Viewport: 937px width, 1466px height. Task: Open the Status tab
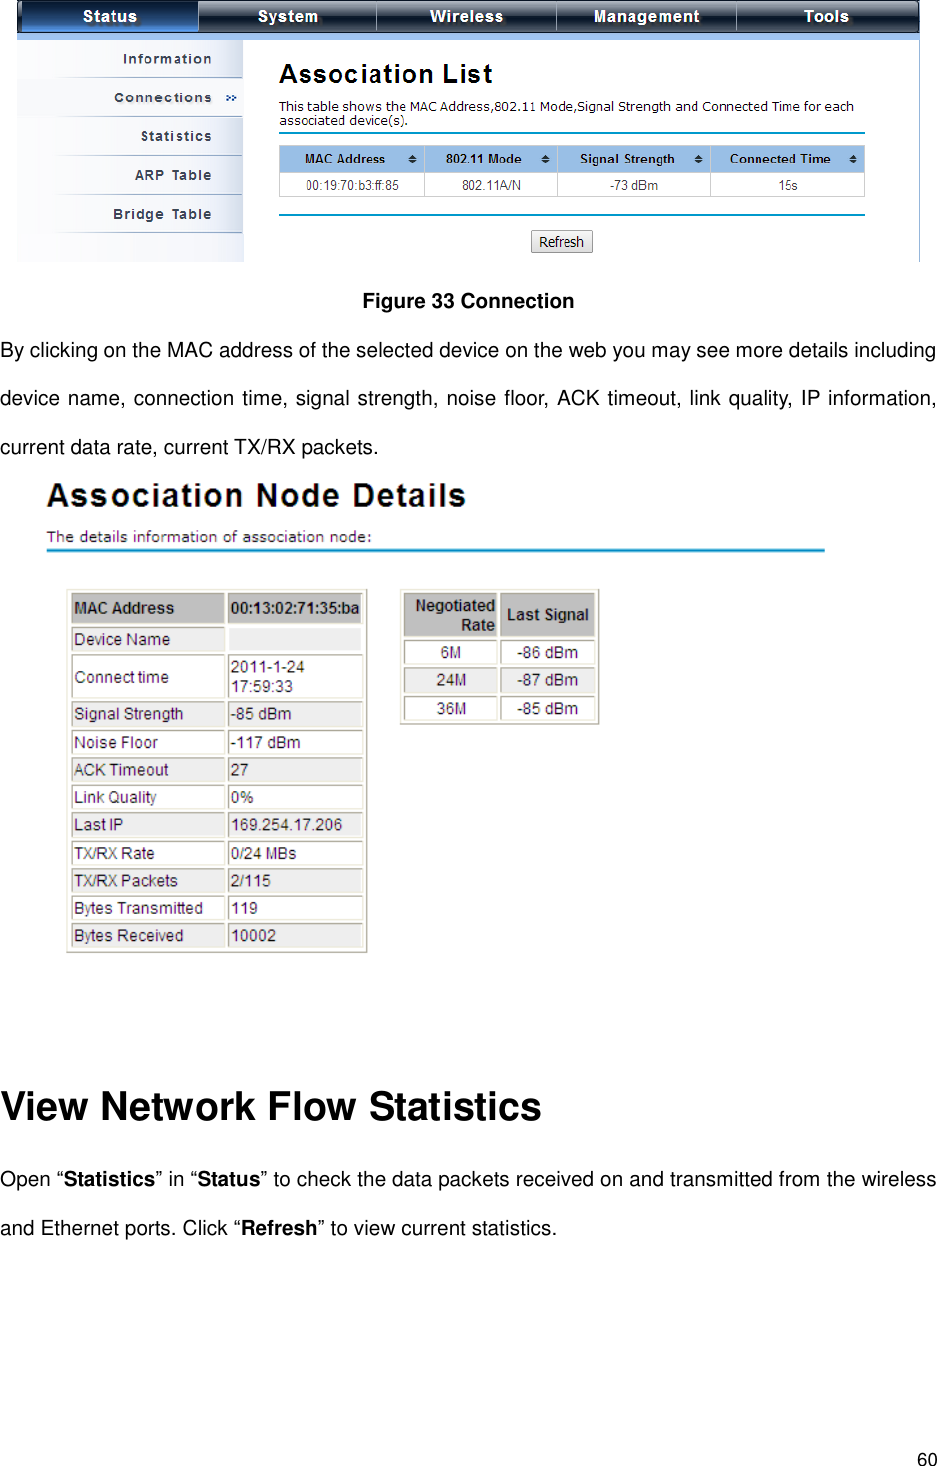(109, 16)
